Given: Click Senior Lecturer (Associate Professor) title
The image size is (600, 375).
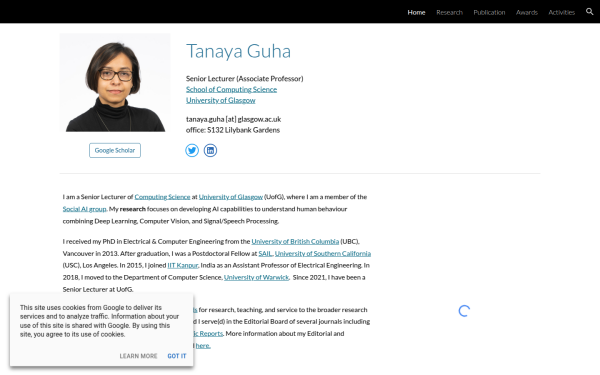Looking at the screenshot, I should (245, 78).
